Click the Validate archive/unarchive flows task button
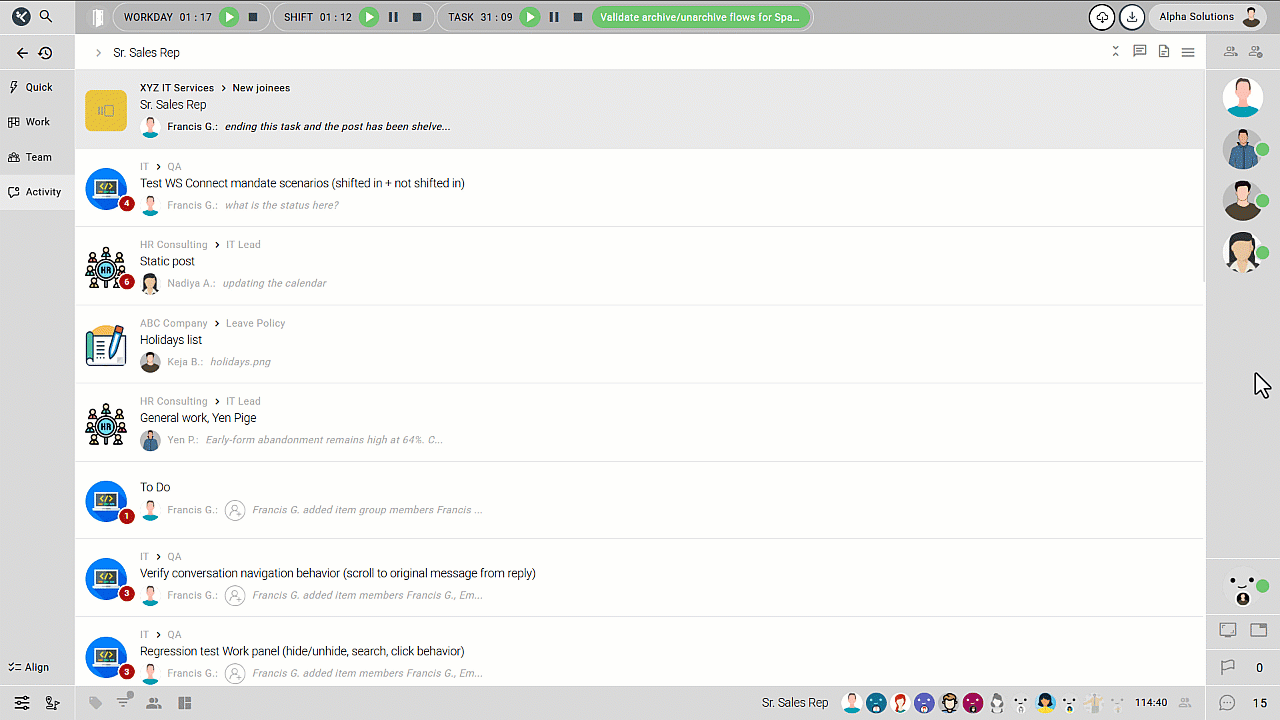 click(x=700, y=17)
